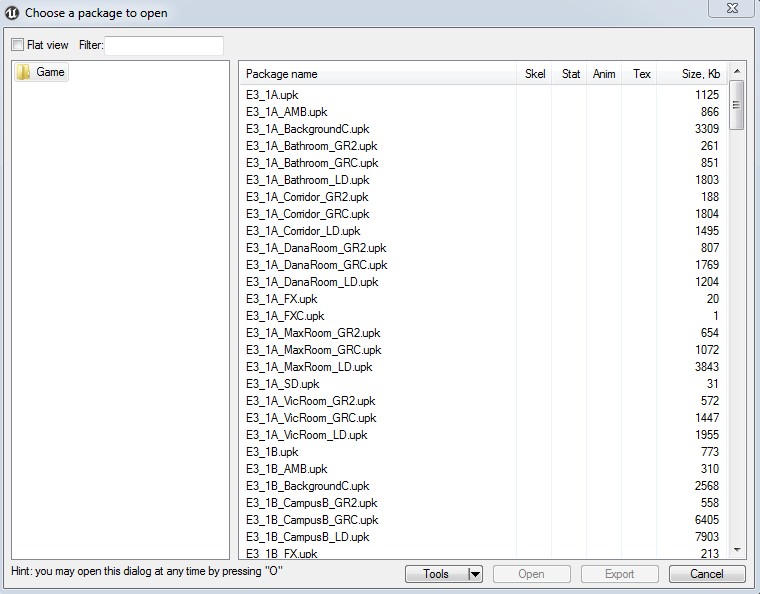Click the Export button
This screenshot has width=760, height=594.
(619, 574)
